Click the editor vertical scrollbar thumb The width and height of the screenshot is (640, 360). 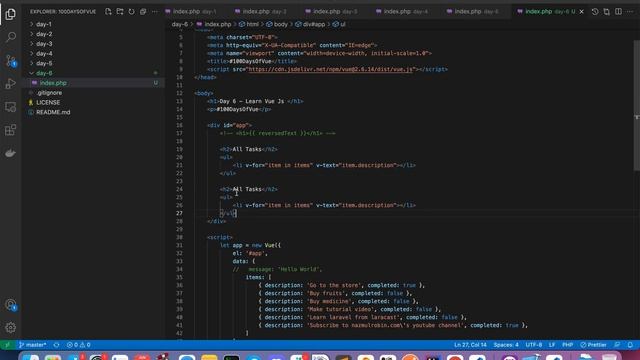[637, 105]
